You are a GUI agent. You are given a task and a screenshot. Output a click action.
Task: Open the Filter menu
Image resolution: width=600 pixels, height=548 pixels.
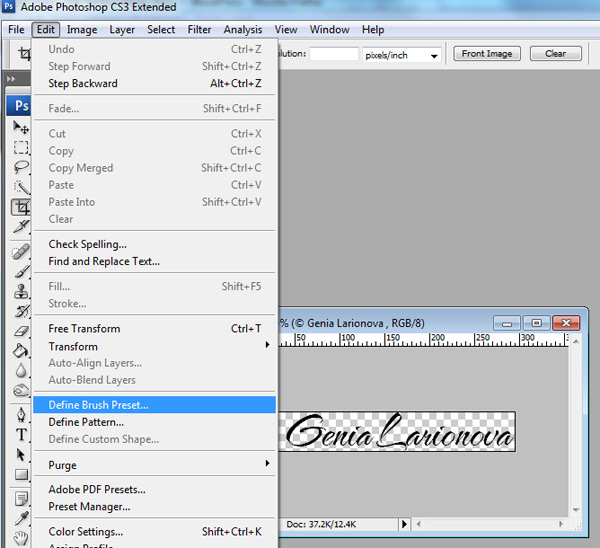pyautogui.click(x=199, y=29)
